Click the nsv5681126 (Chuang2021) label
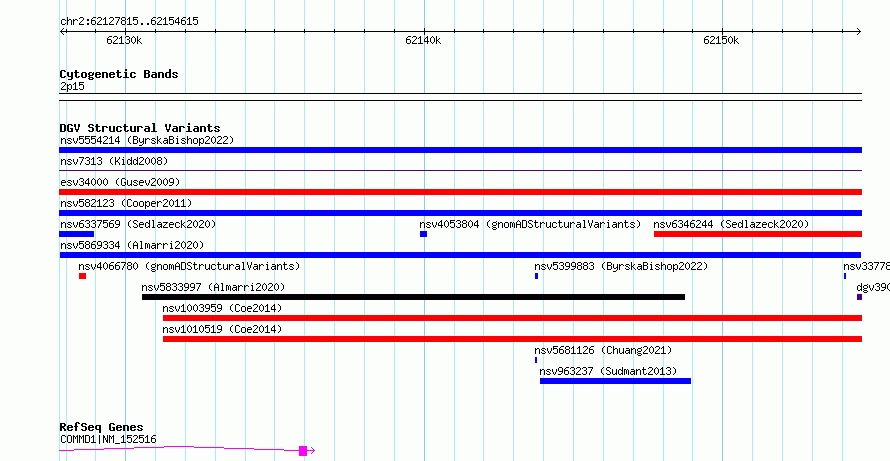 point(603,350)
